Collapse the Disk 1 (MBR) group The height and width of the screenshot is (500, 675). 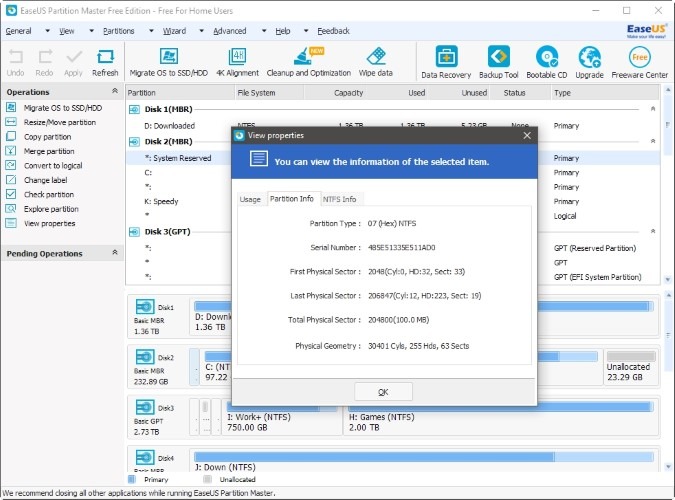click(x=652, y=109)
